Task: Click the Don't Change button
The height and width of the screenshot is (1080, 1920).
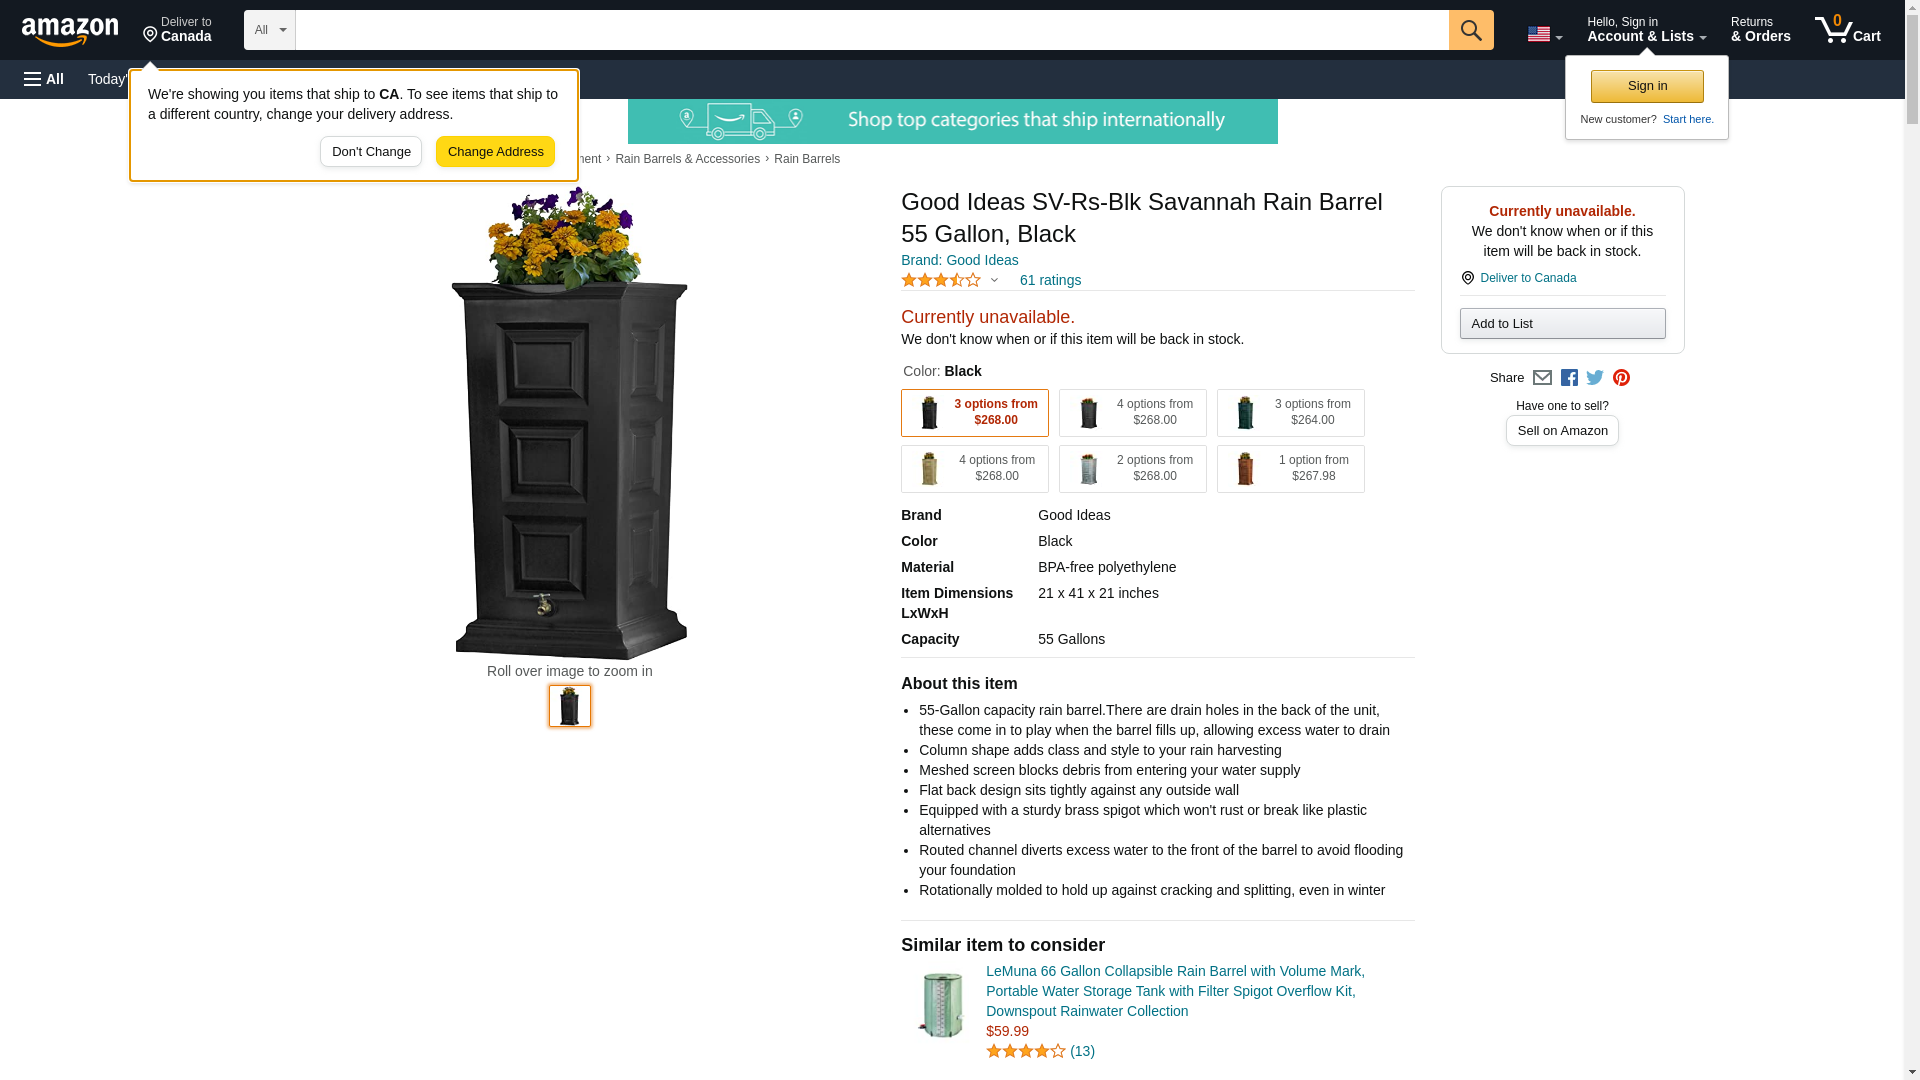Action: click(371, 152)
